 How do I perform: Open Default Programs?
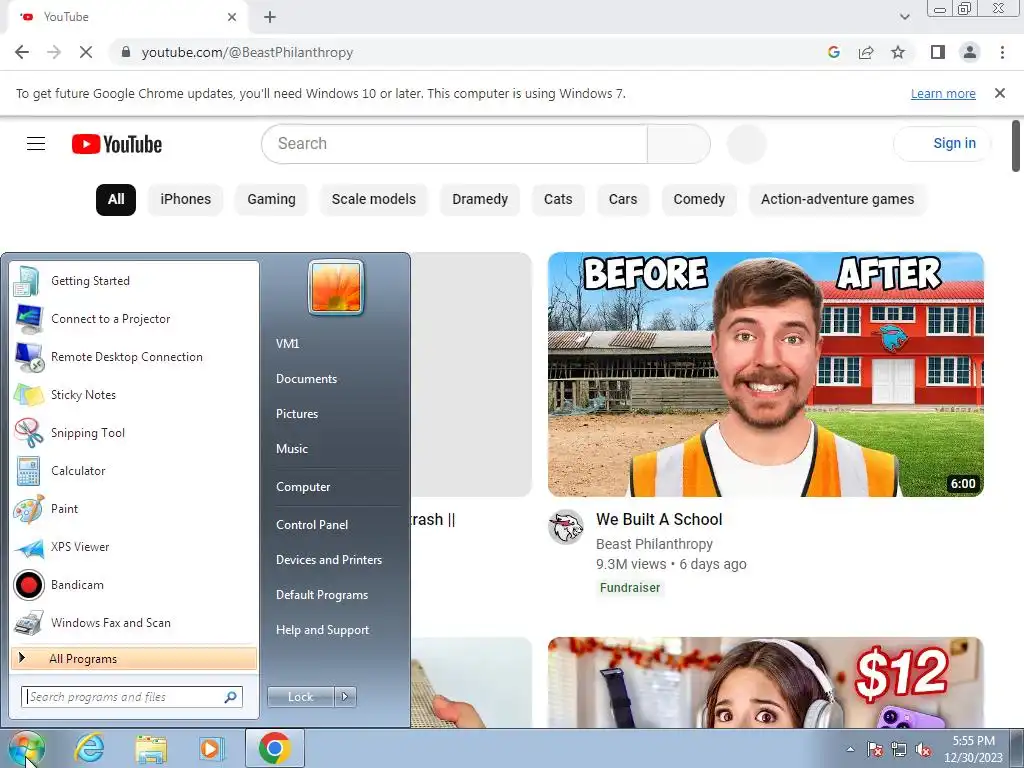322,595
